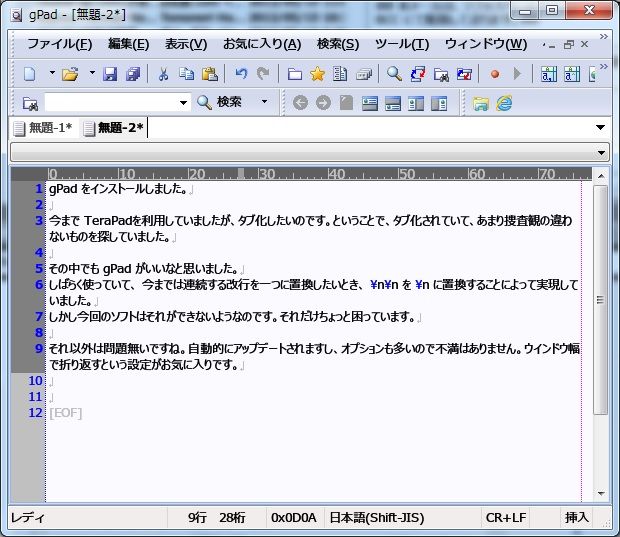Screen dimensions: 620x537
Task: Click the yellow star favorites icon
Action: click(x=318, y=74)
